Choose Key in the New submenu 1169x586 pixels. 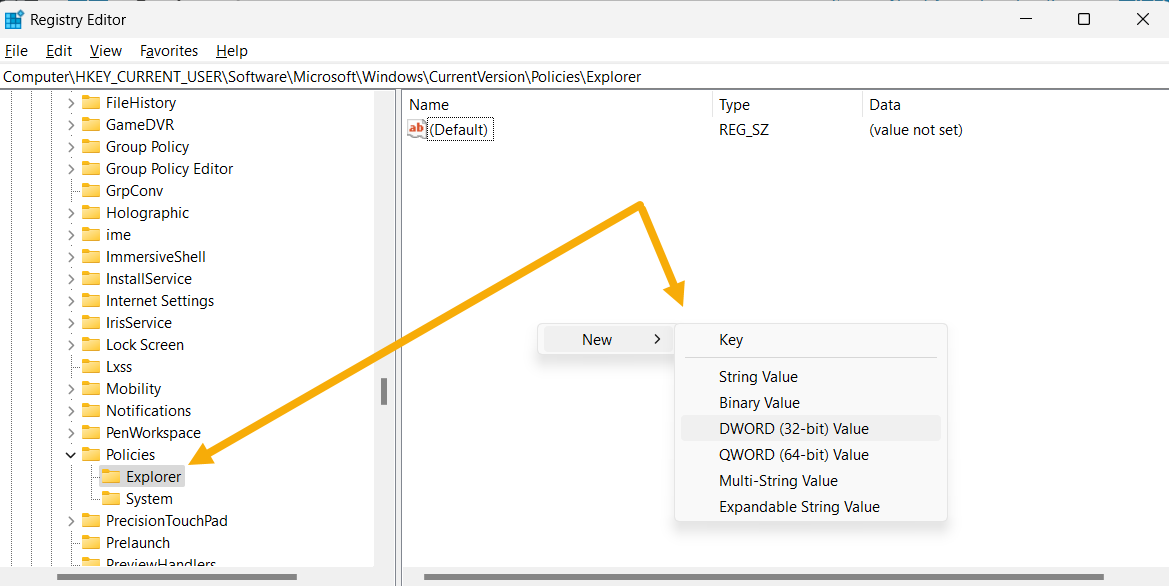pos(730,339)
